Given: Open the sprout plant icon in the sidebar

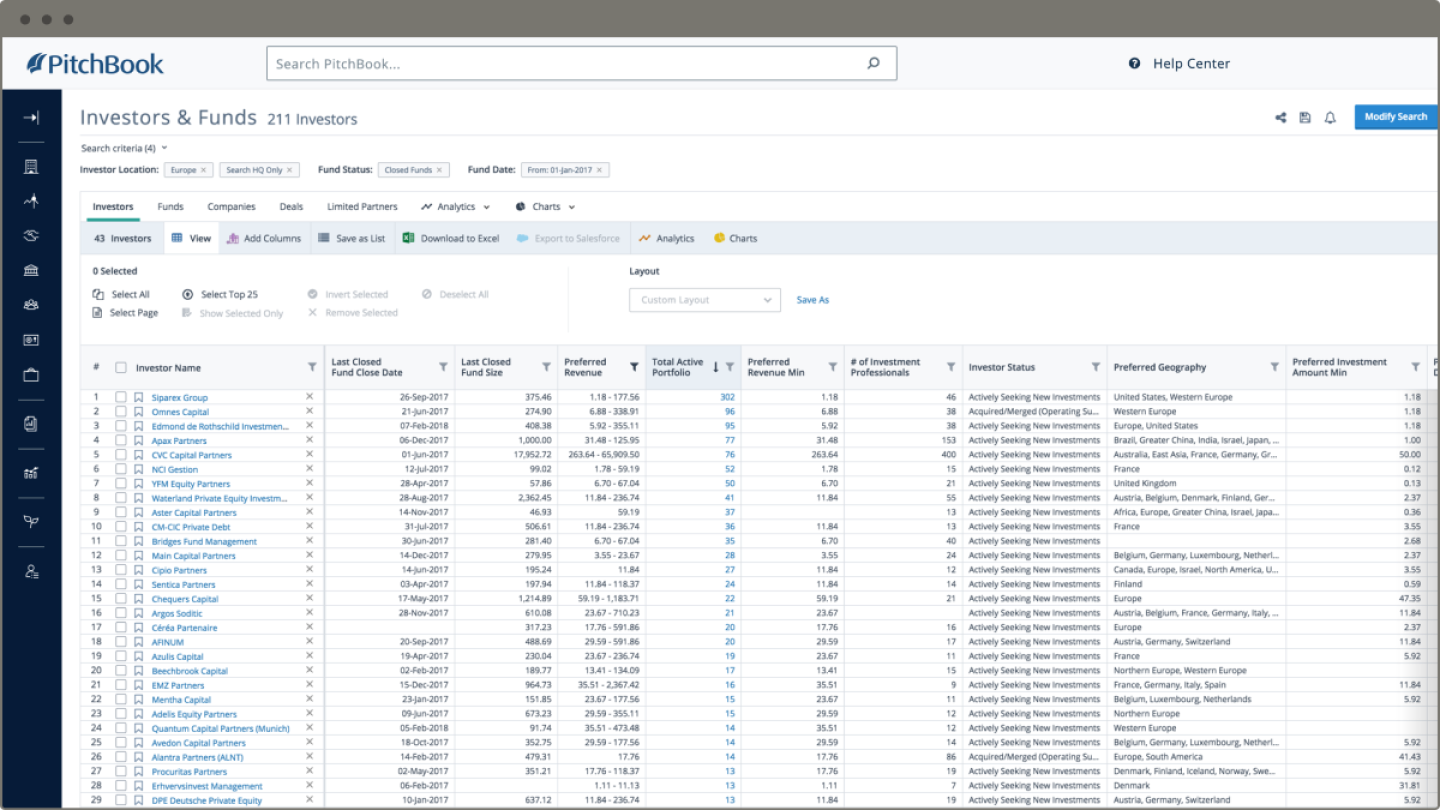Looking at the screenshot, I should click(31, 522).
